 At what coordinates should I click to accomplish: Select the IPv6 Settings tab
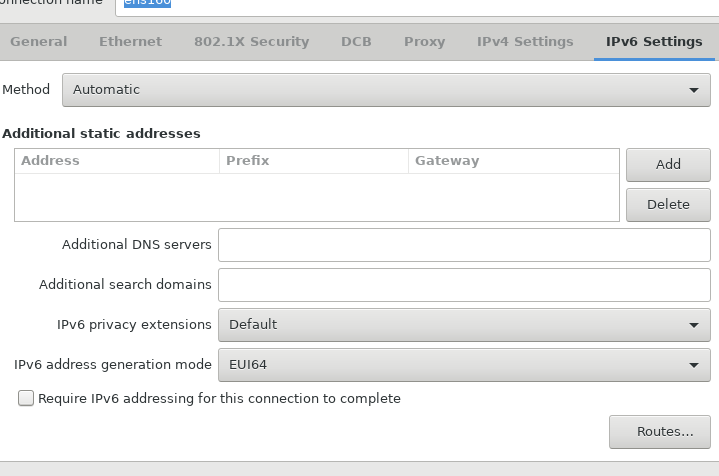click(x=654, y=42)
